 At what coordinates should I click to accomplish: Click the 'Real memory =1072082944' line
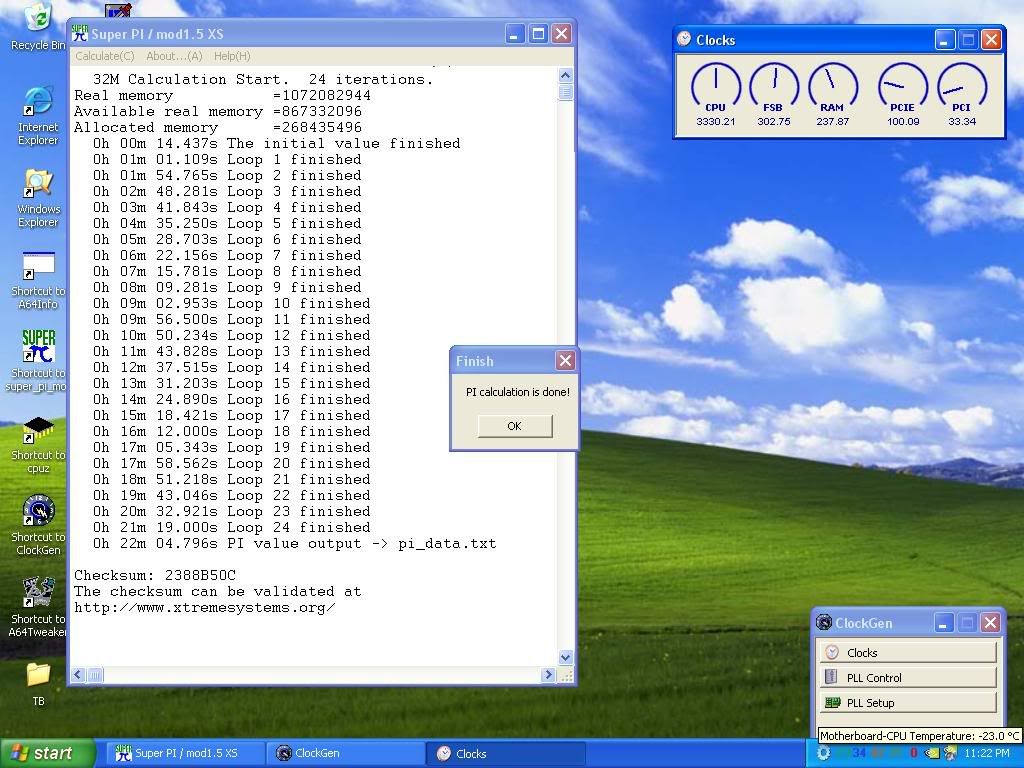click(222, 95)
